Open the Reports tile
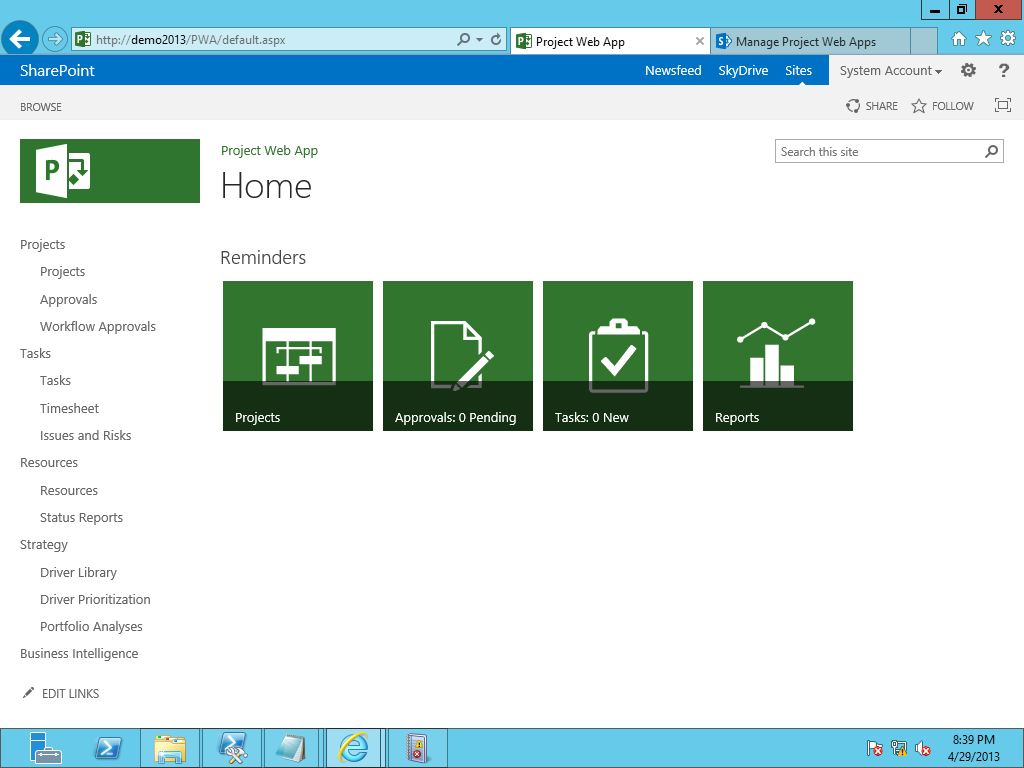This screenshot has width=1024, height=768. pos(778,356)
